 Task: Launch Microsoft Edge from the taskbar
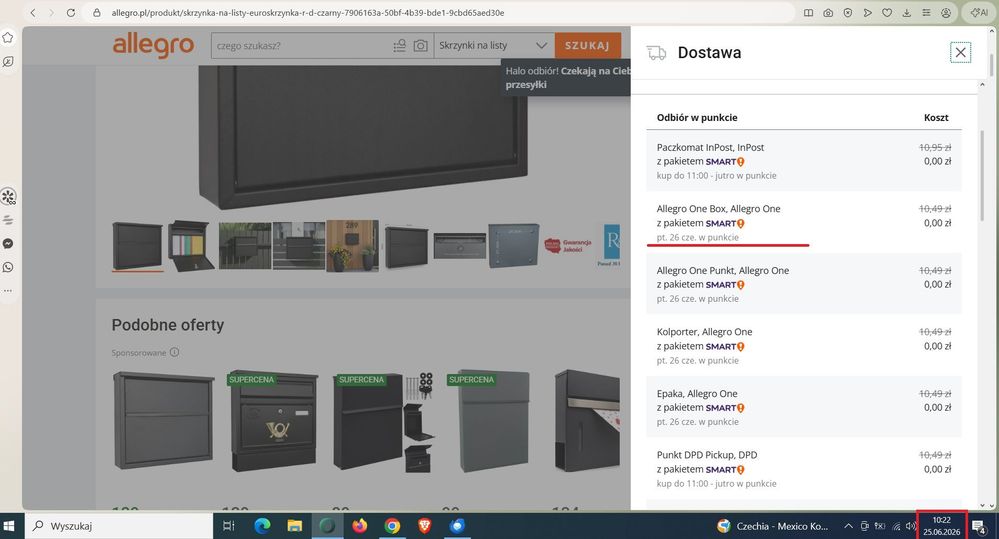[262, 526]
